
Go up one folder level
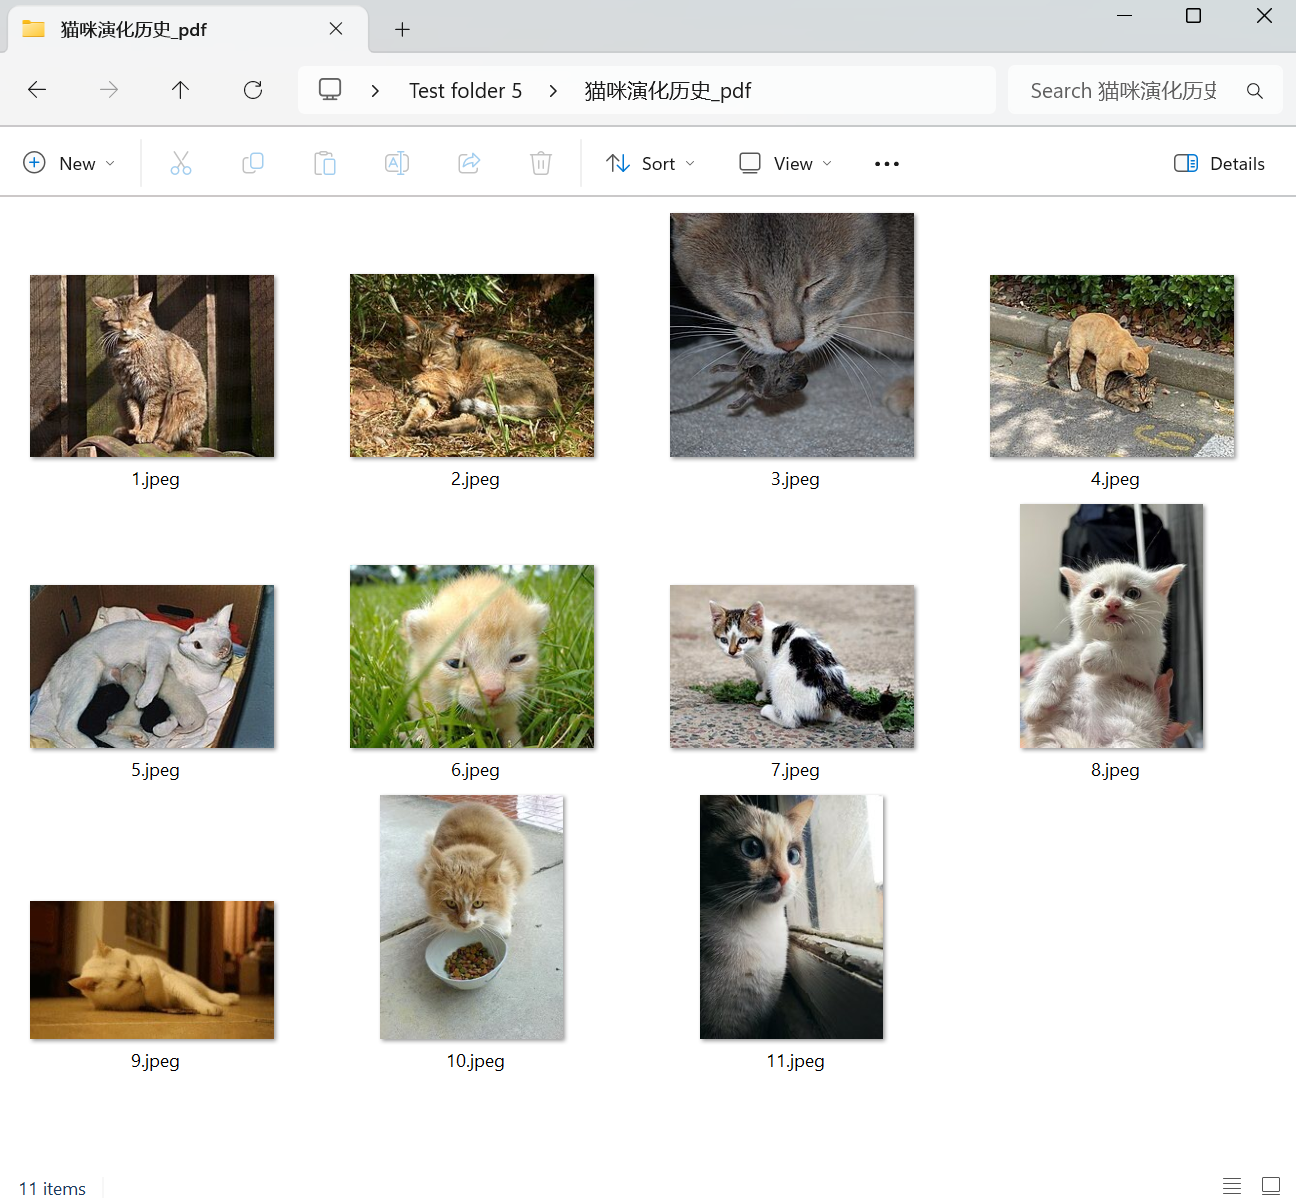coord(181,90)
